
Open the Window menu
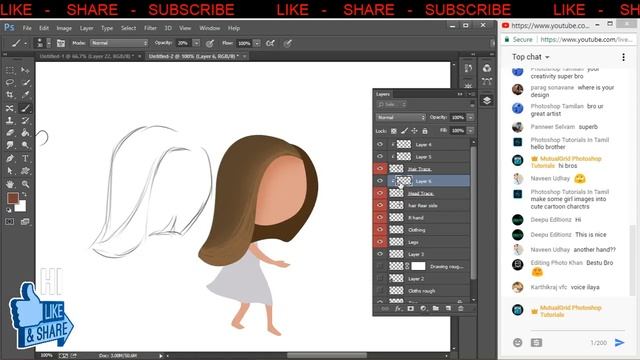[x=209, y=28]
